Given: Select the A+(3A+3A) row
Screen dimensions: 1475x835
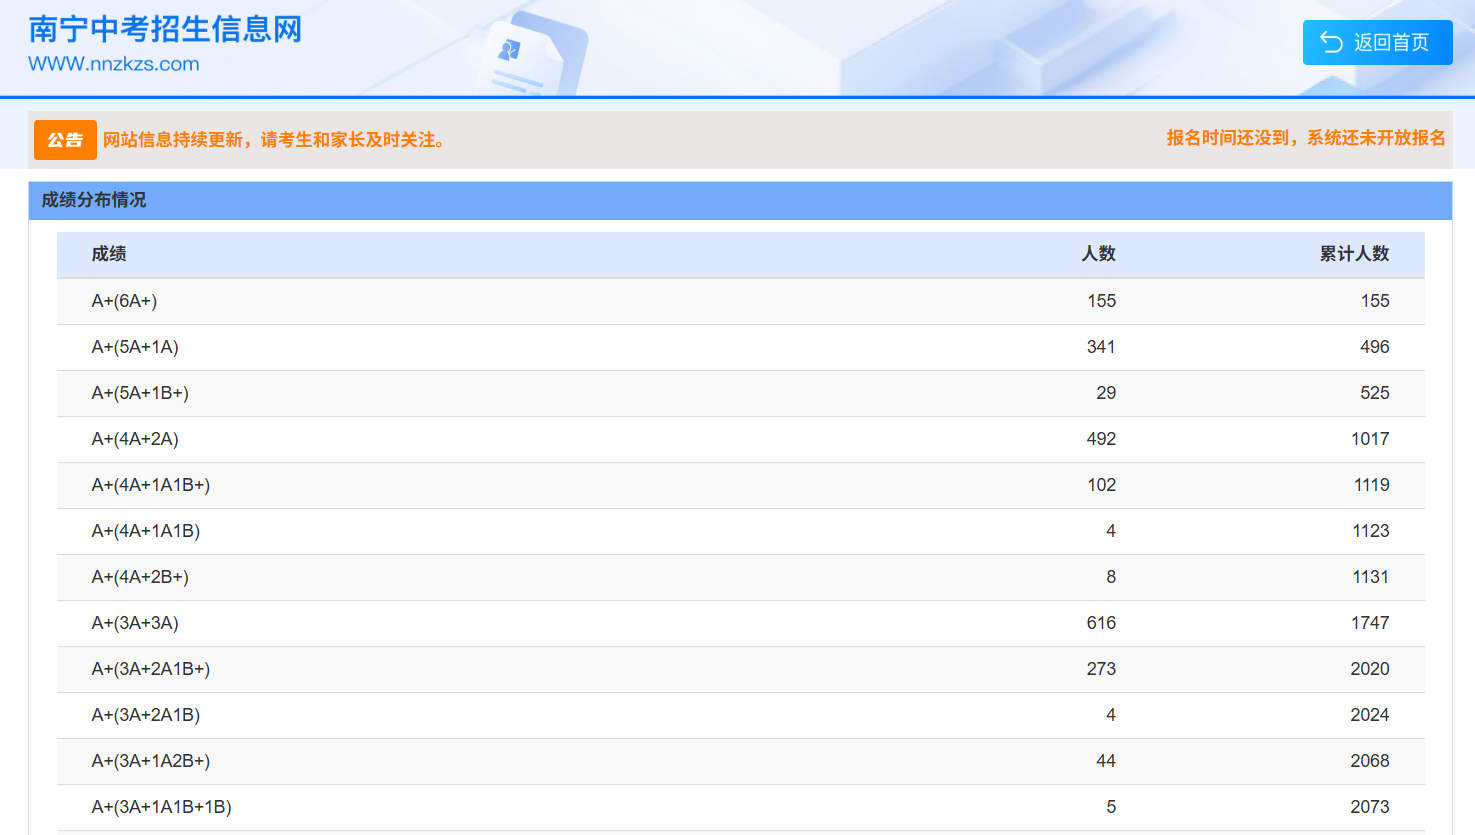Looking at the screenshot, I should click(x=741, y=623).
